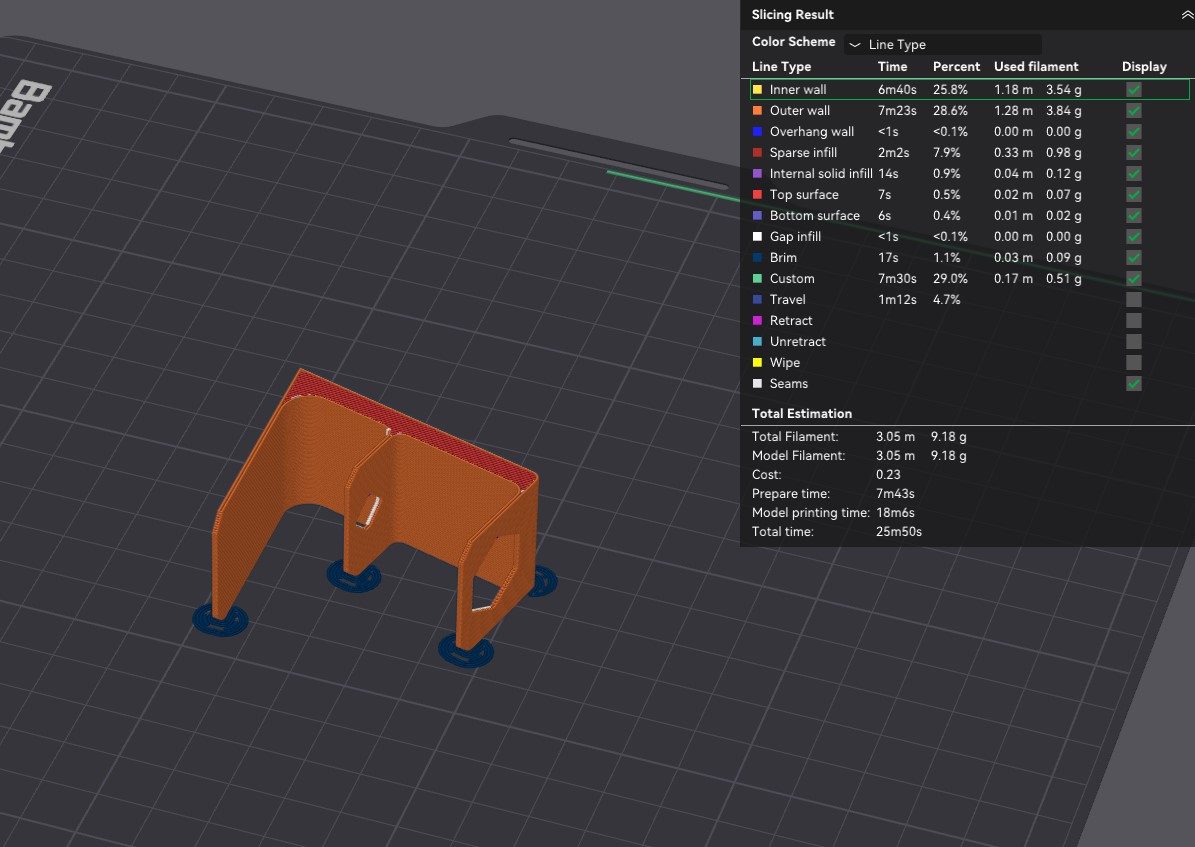Select the Inner wall row label

(x=798, y=89)
